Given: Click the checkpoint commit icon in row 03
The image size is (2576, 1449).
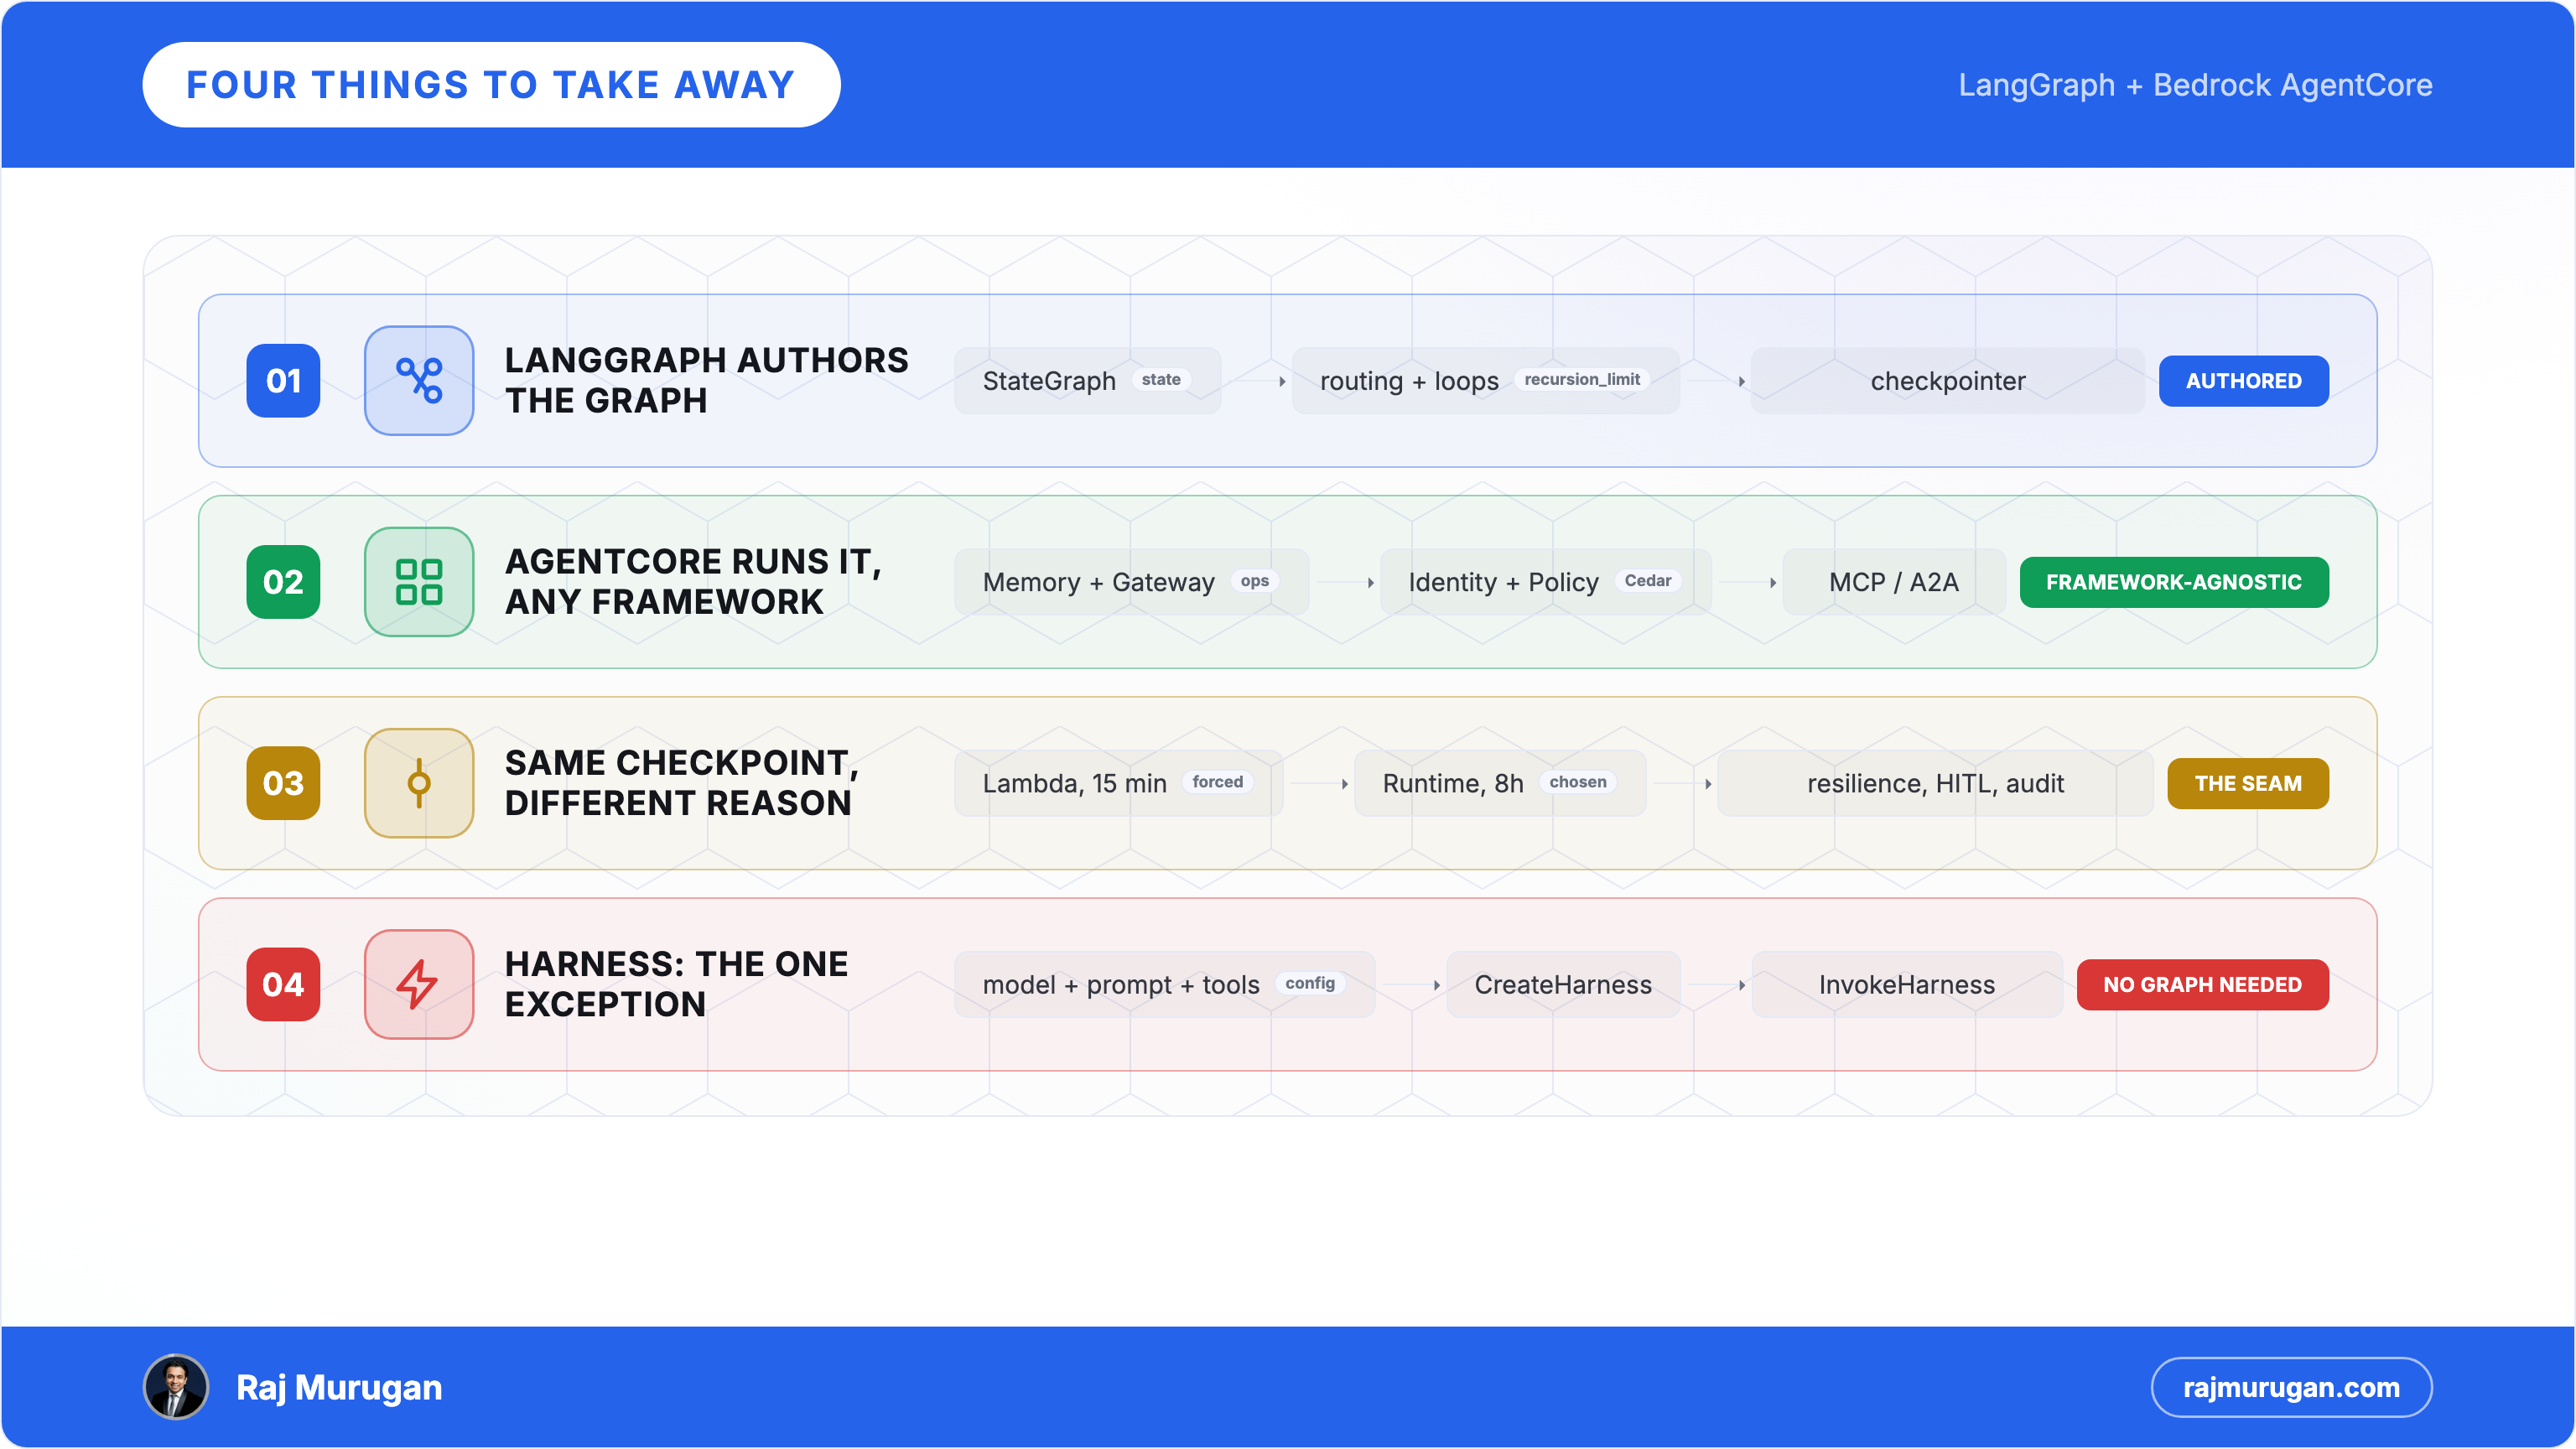Looking at the screenshot, I should click(419, 782).
